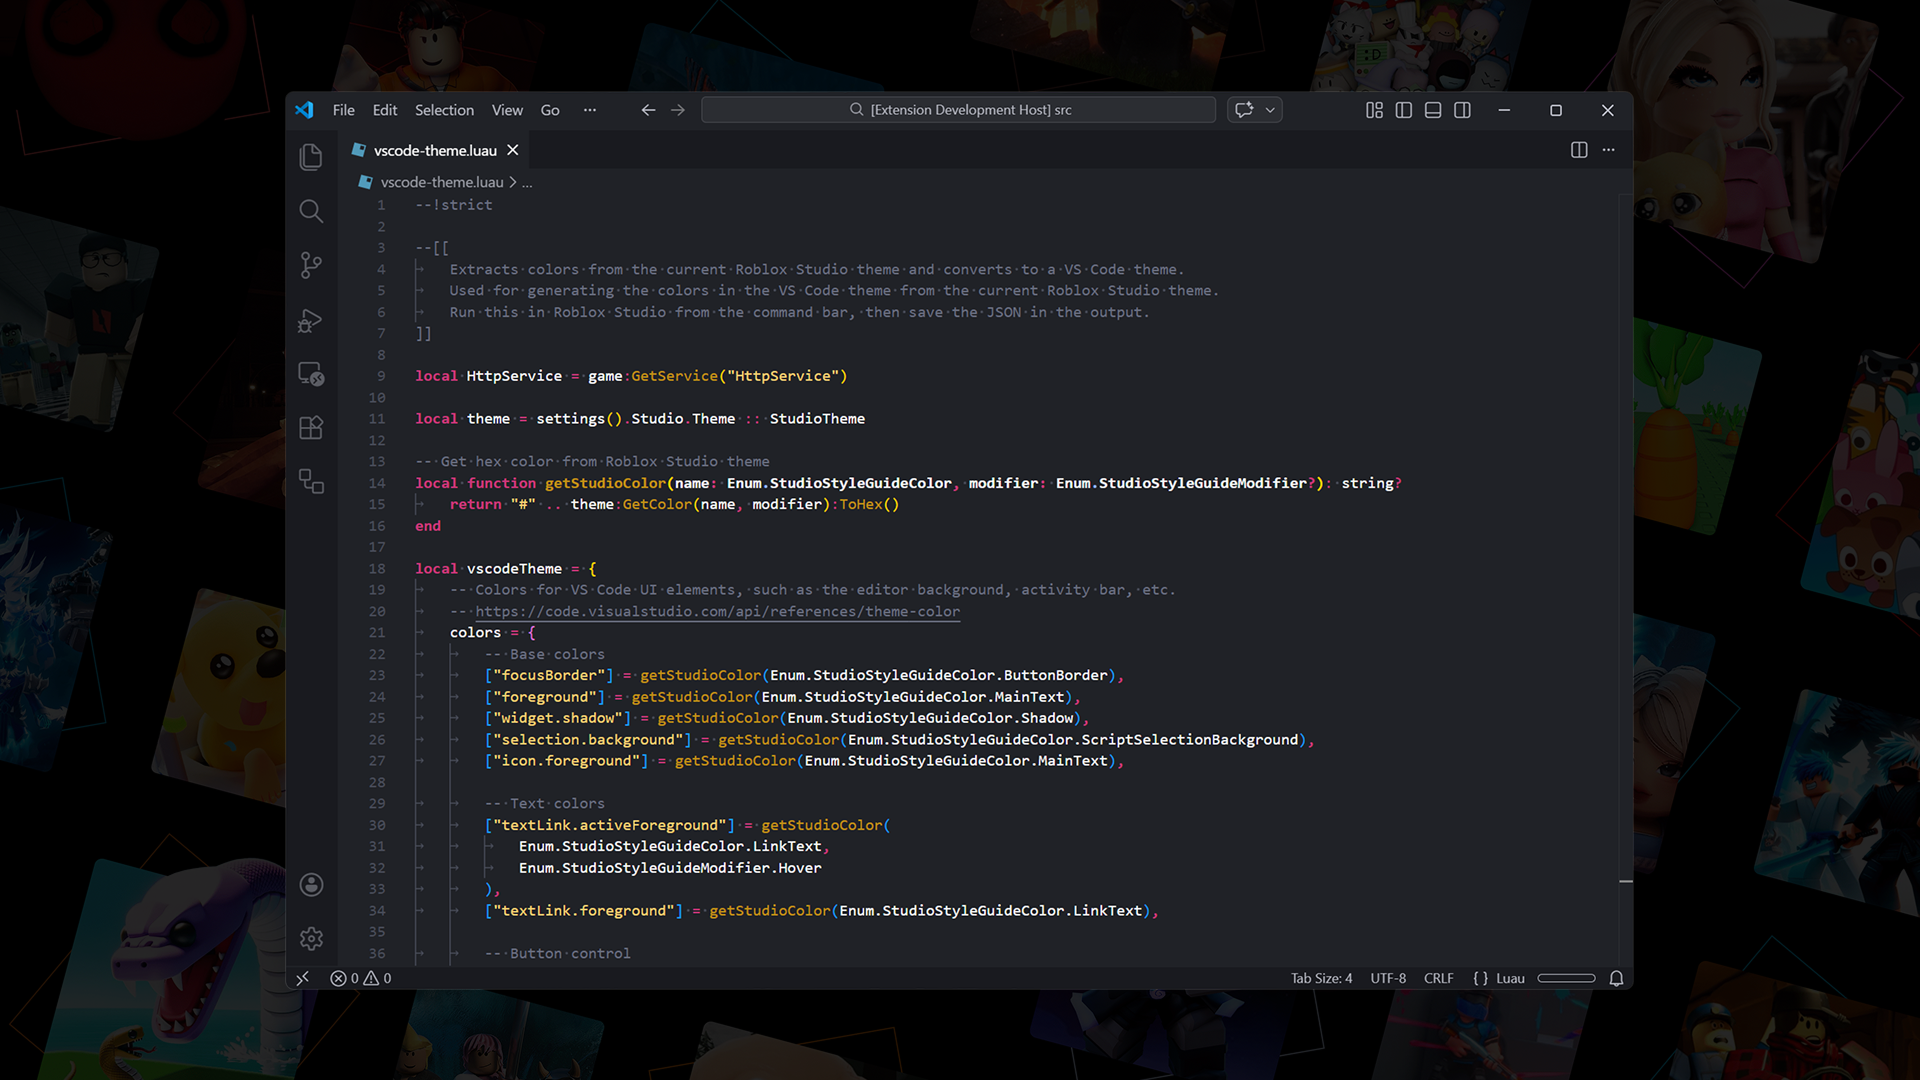Viewport: 1920px width, 1080px height.
Task: Expand the breadcrumb ellipsis after vscode-theme.luau
Action: tap(527, 182)
